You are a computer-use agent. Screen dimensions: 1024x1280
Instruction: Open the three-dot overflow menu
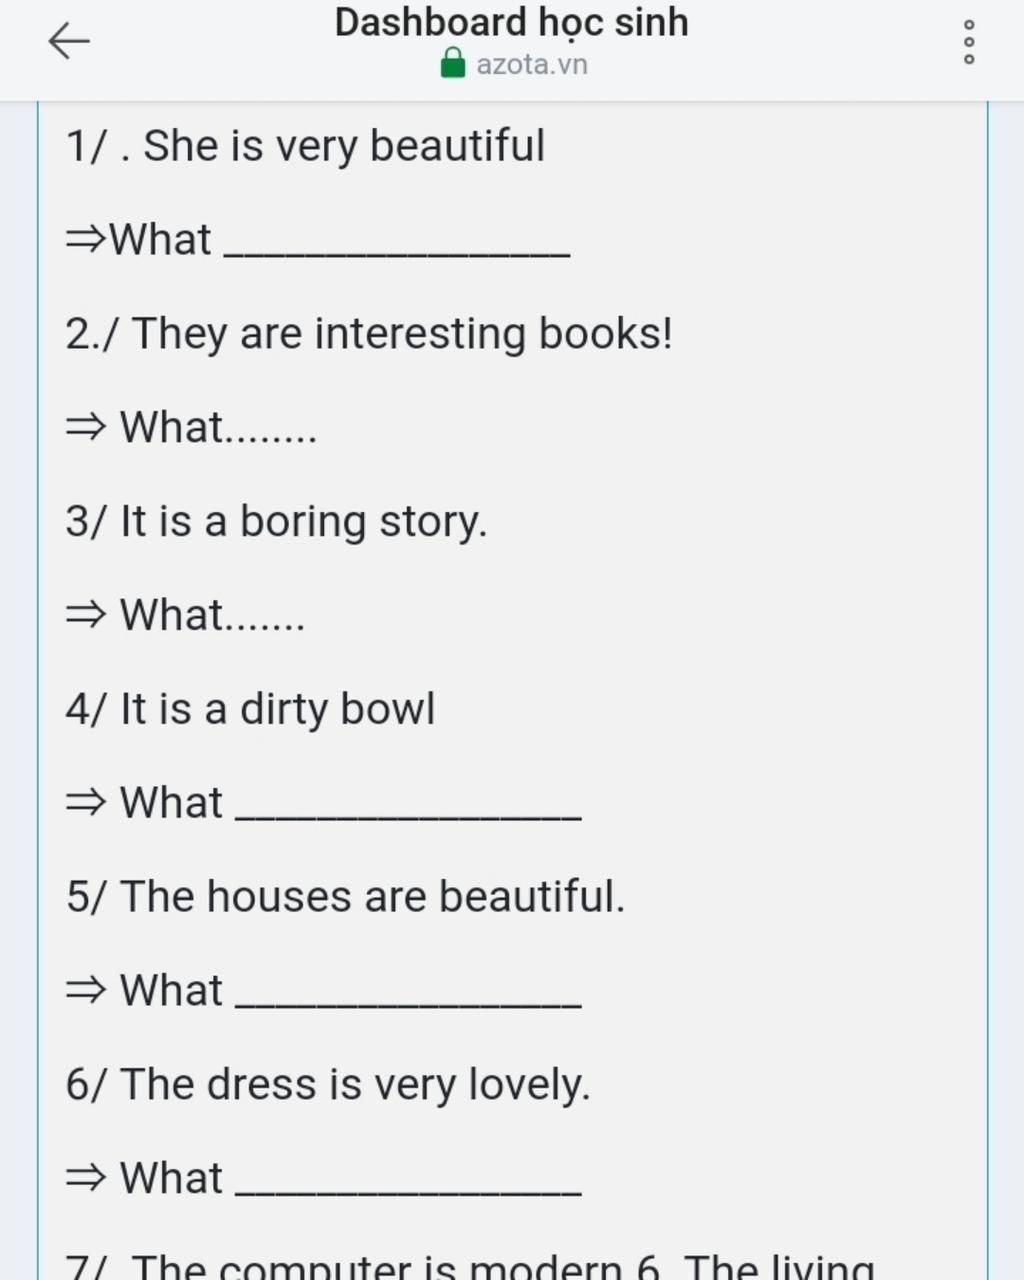point(968,42)
